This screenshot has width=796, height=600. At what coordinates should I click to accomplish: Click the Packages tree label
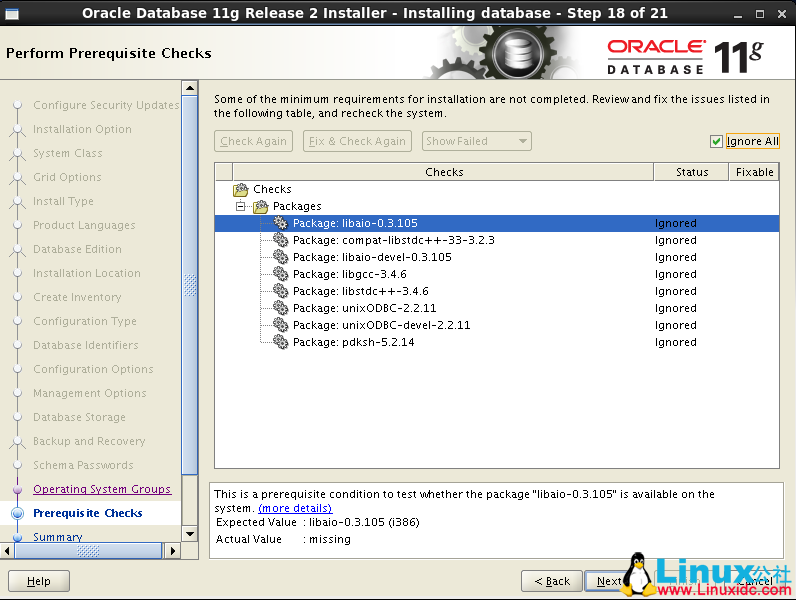(297, 206)
